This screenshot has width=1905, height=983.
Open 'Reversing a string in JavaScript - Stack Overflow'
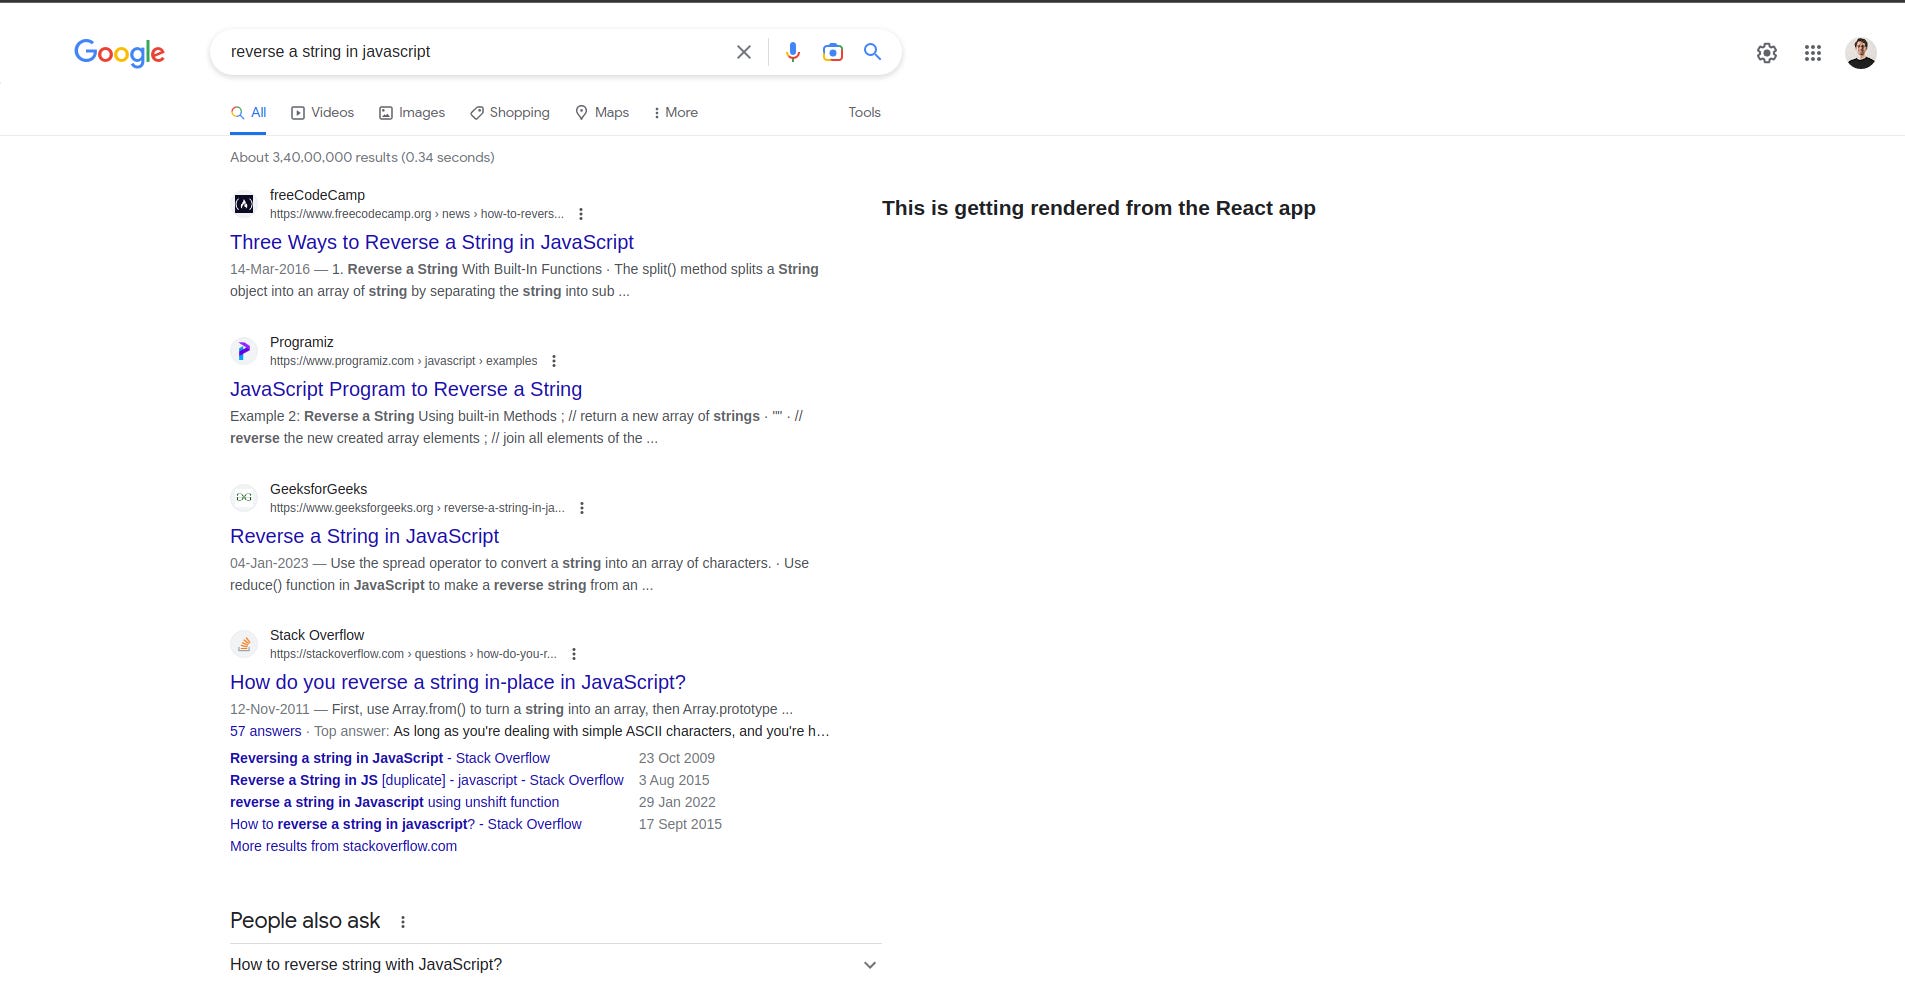(390, 758)
